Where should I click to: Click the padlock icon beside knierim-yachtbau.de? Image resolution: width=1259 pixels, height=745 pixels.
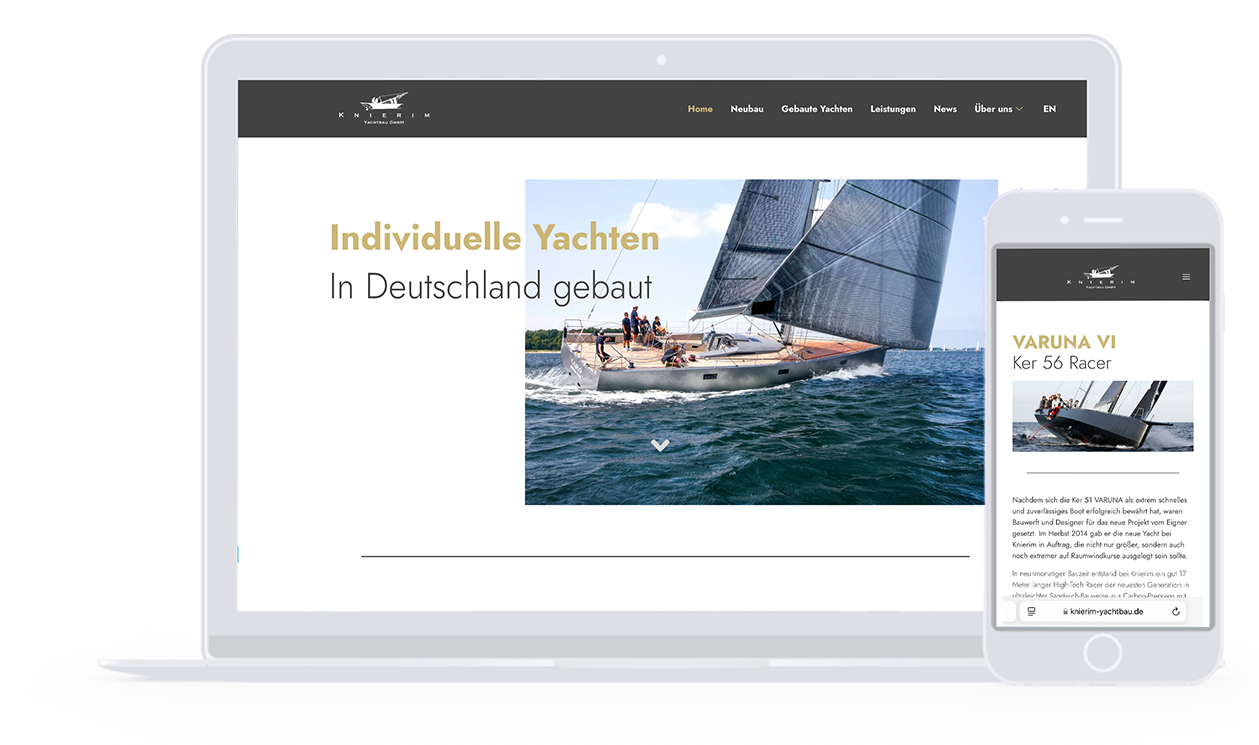tap(1065, 611)
